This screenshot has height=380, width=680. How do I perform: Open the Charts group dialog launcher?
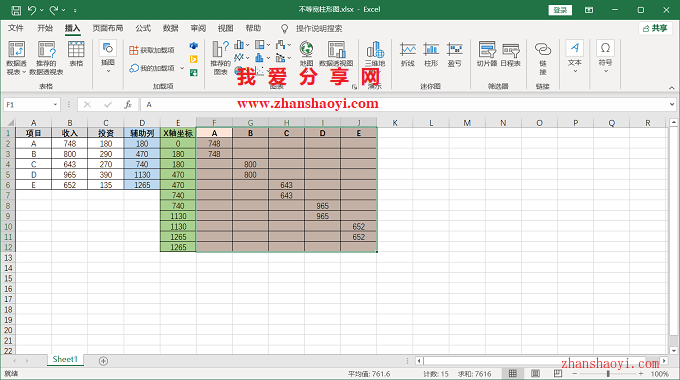click(x=354, y=87)
